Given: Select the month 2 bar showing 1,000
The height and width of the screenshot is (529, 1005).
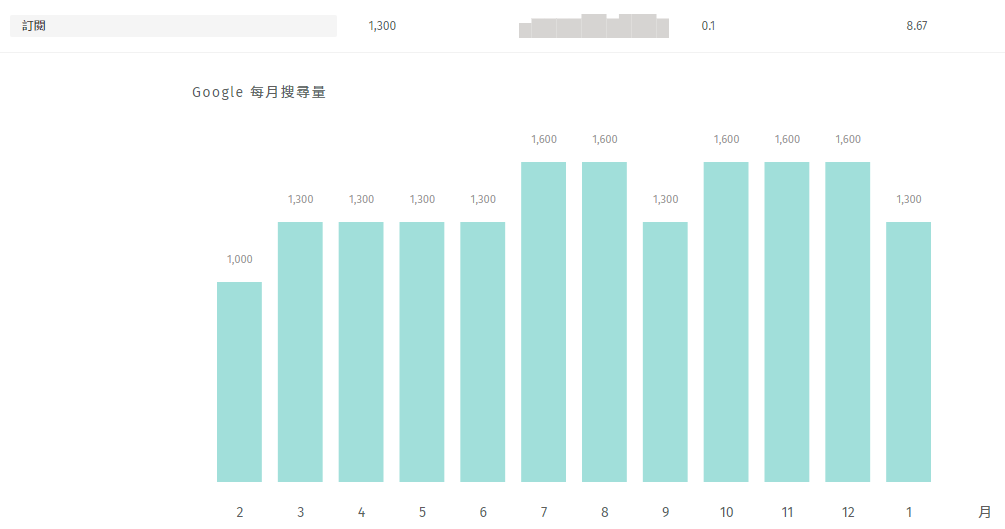Looking at the screenshot, I should (x=239, y=382).
